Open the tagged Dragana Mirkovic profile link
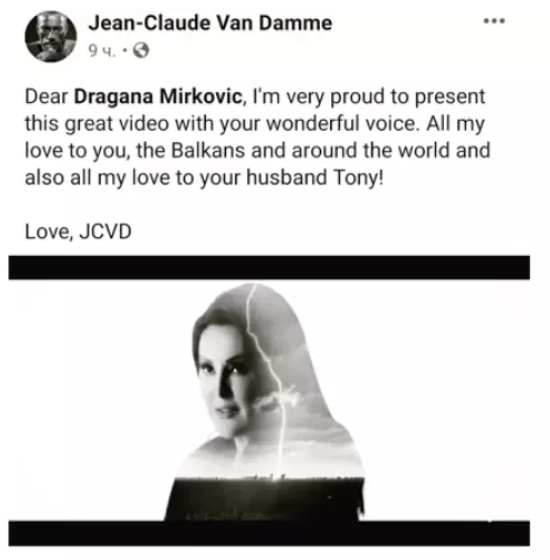 (158, 96)
